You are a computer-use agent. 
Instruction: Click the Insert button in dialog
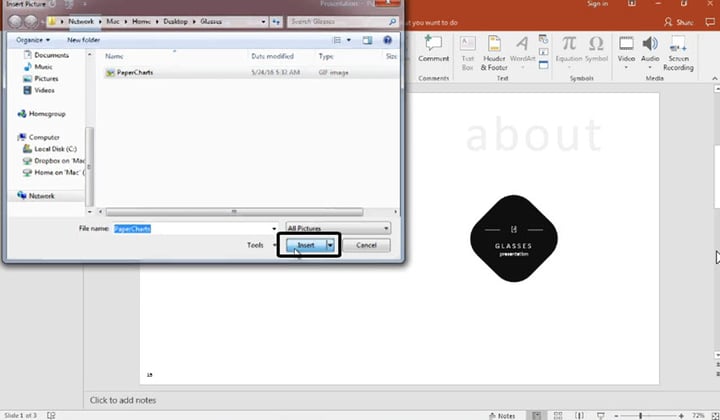point(306,245)
